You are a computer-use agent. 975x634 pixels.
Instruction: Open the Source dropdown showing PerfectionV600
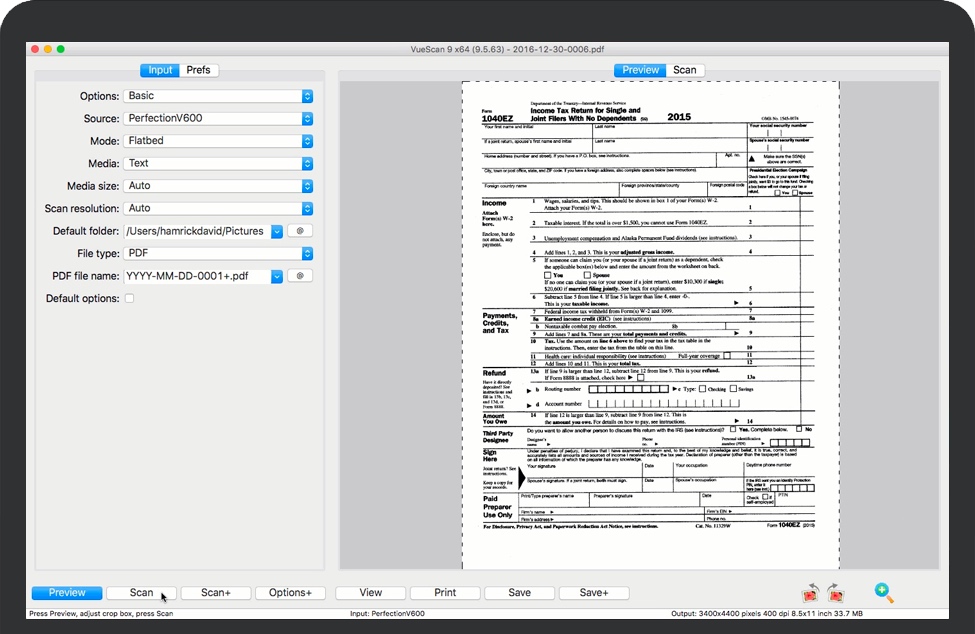point(307,118)
